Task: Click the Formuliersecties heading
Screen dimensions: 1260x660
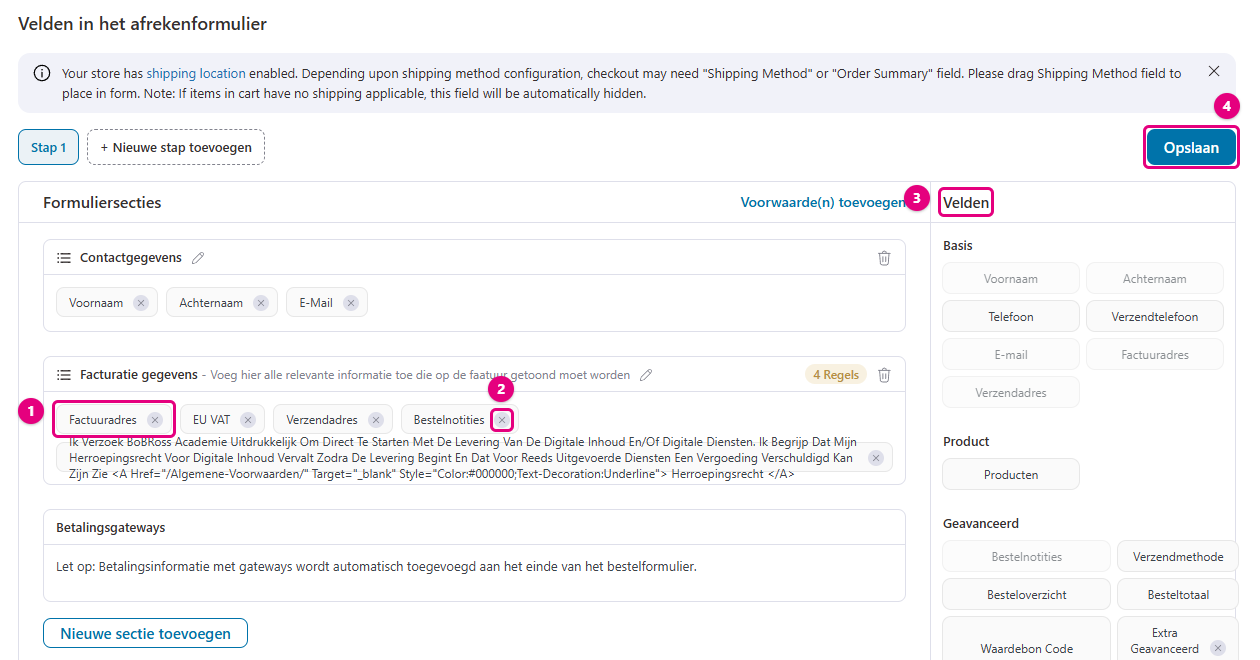Action: [x=102, y=202]
